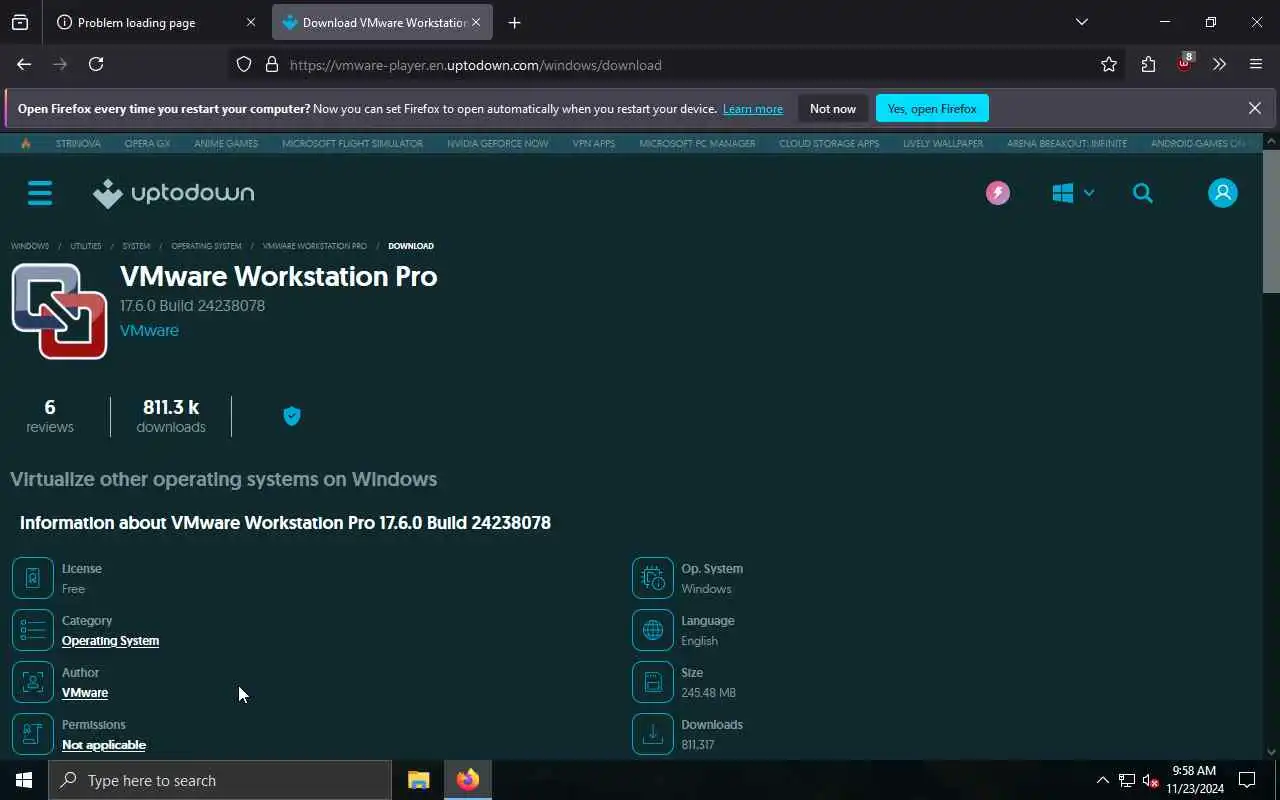The width and height of the screenshot is (1280, 800).
Task: Open the Learn more link
Action: [753, 109]
